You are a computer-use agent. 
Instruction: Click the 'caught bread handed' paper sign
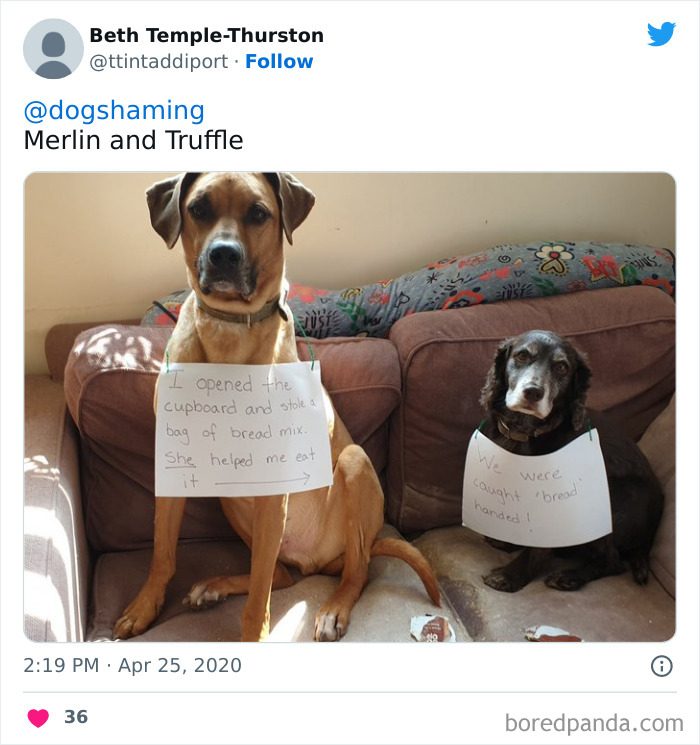click(x=537, y=488)
